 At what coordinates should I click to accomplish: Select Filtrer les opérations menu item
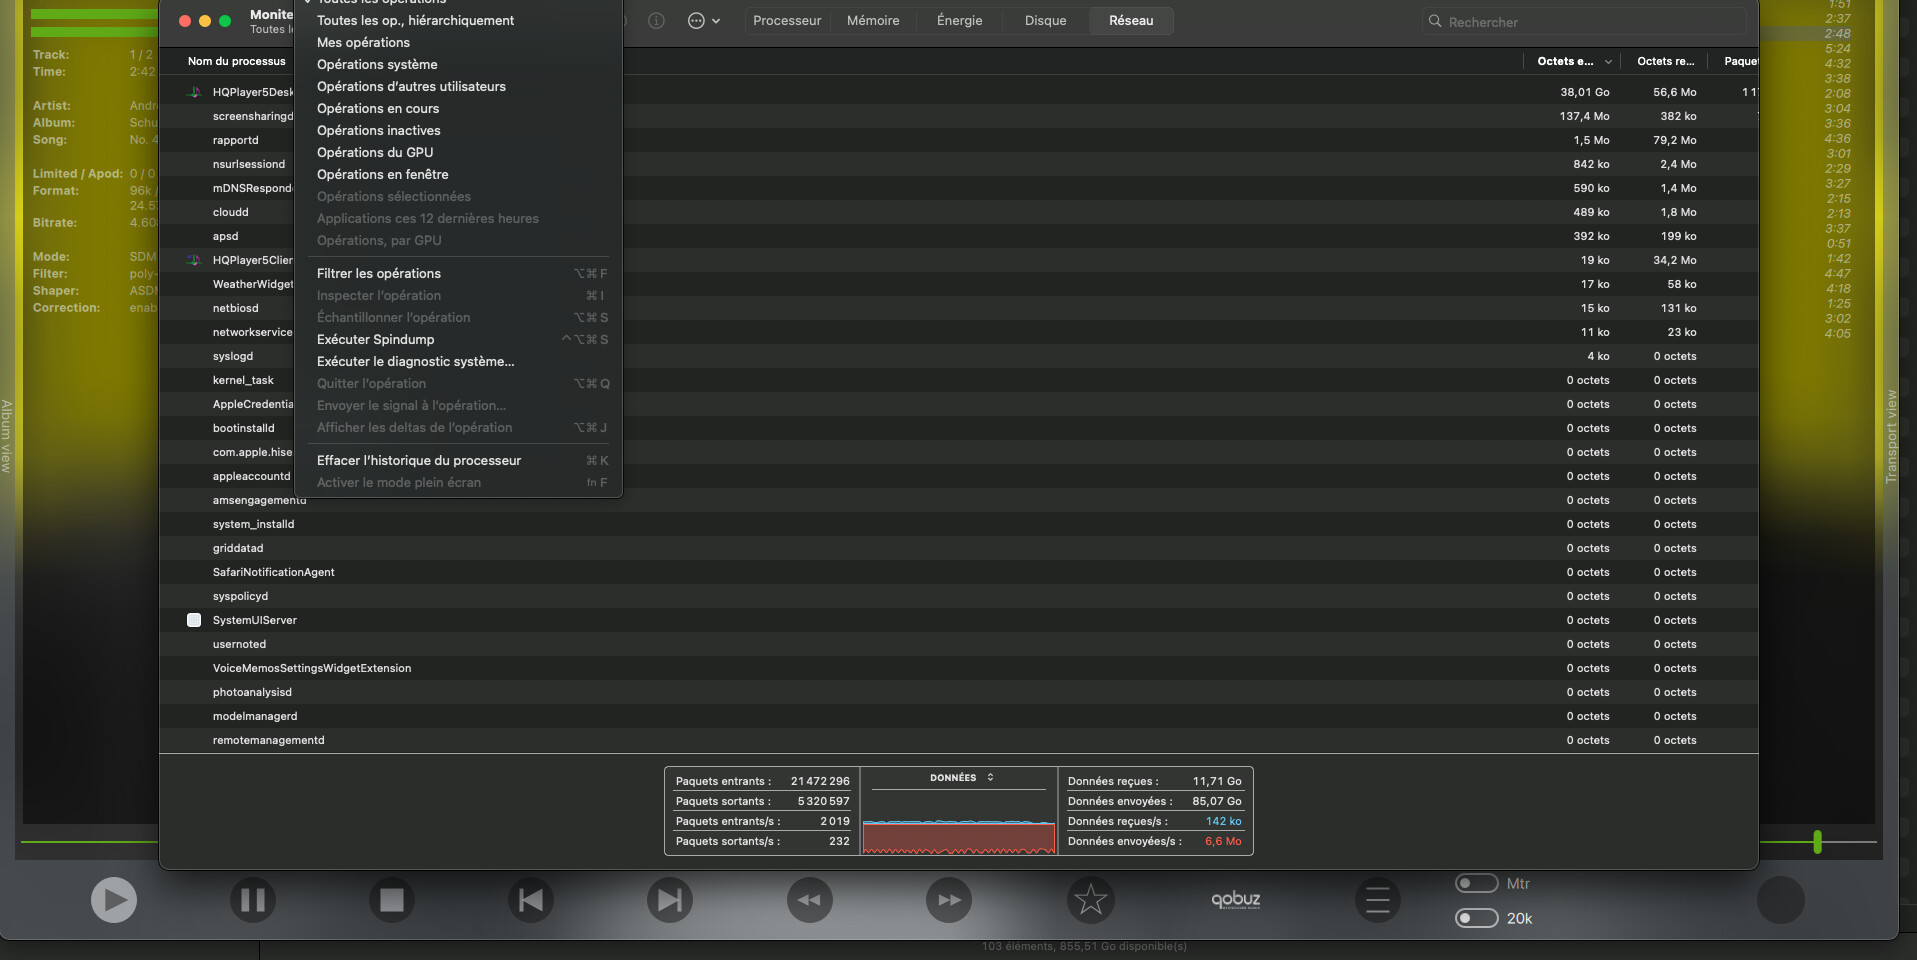pyautogui.click(x=458, y=273)
